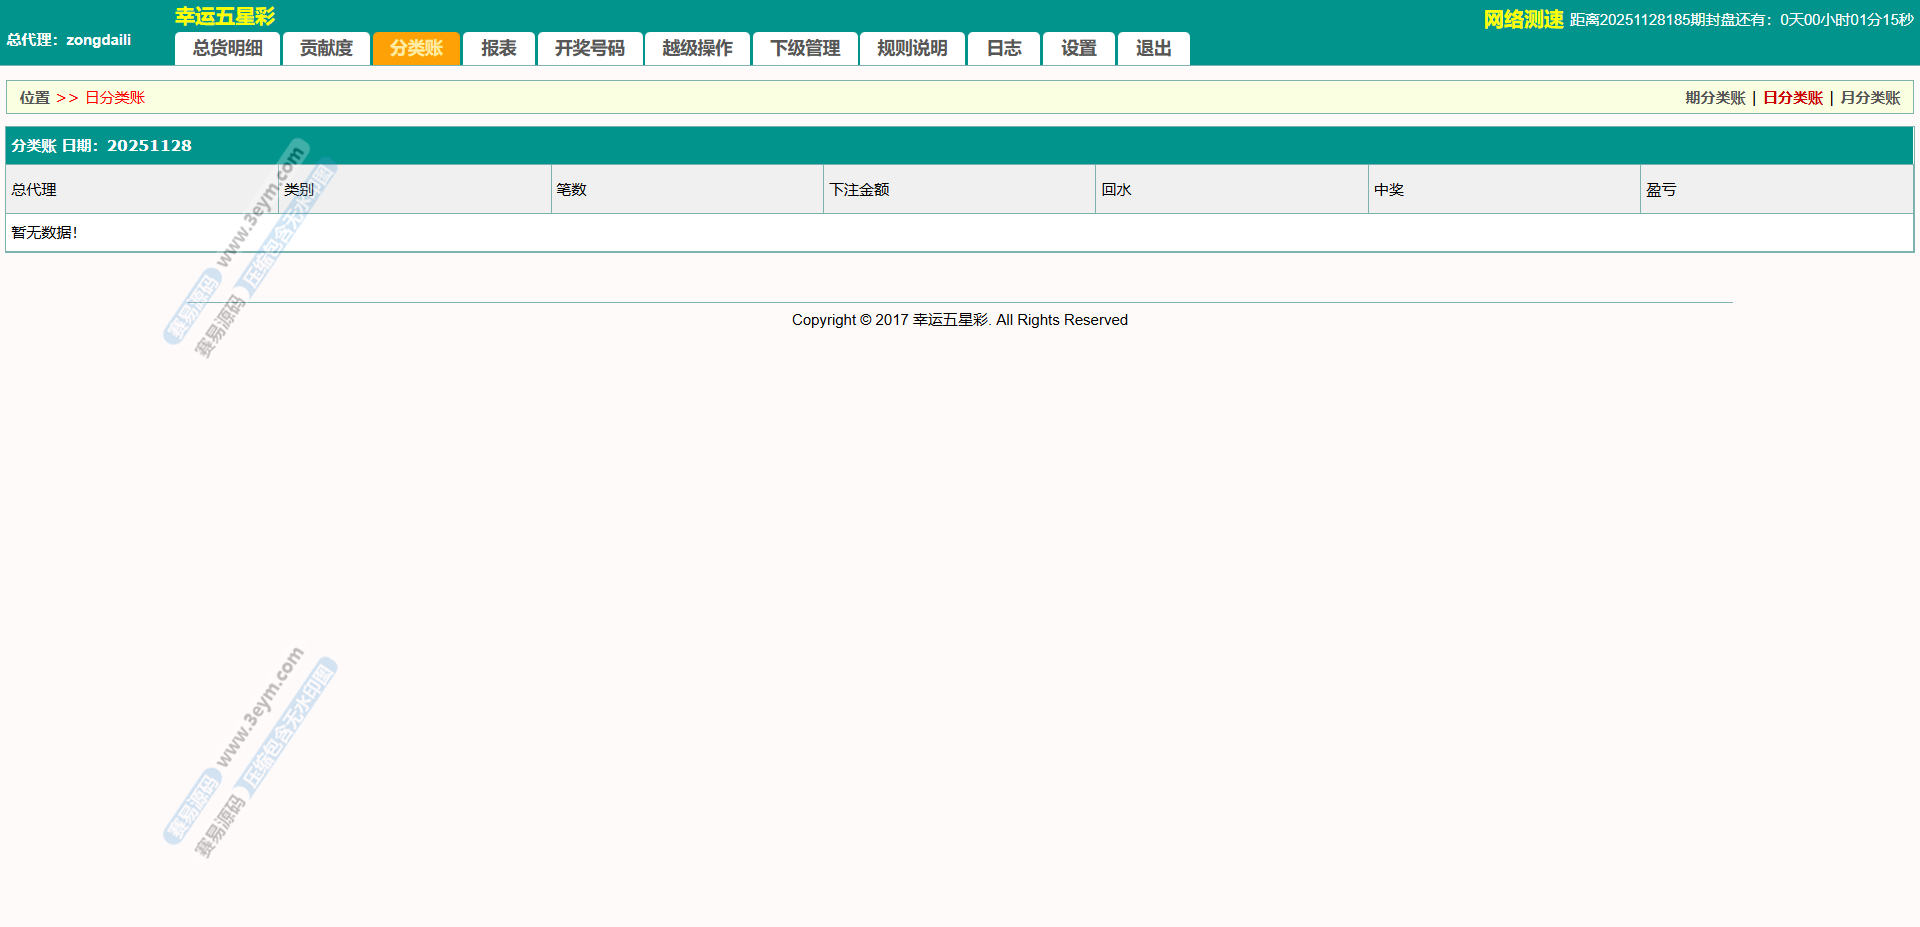Open the 报表 tab
1920x927 pixels.
point(498,48)
